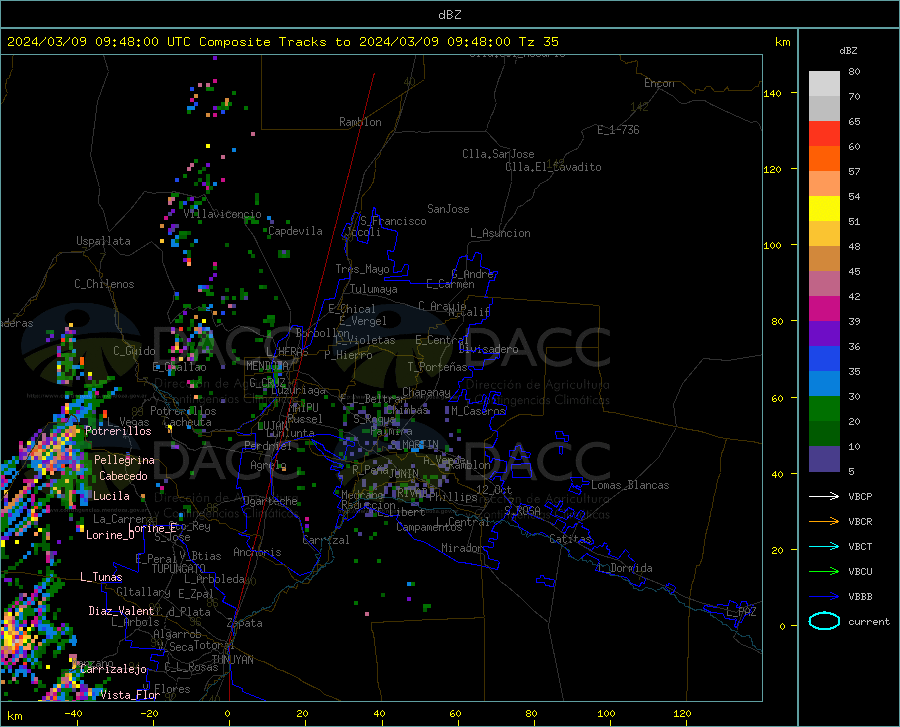Click the C_Chilenos label

click(x=104, y=284)
